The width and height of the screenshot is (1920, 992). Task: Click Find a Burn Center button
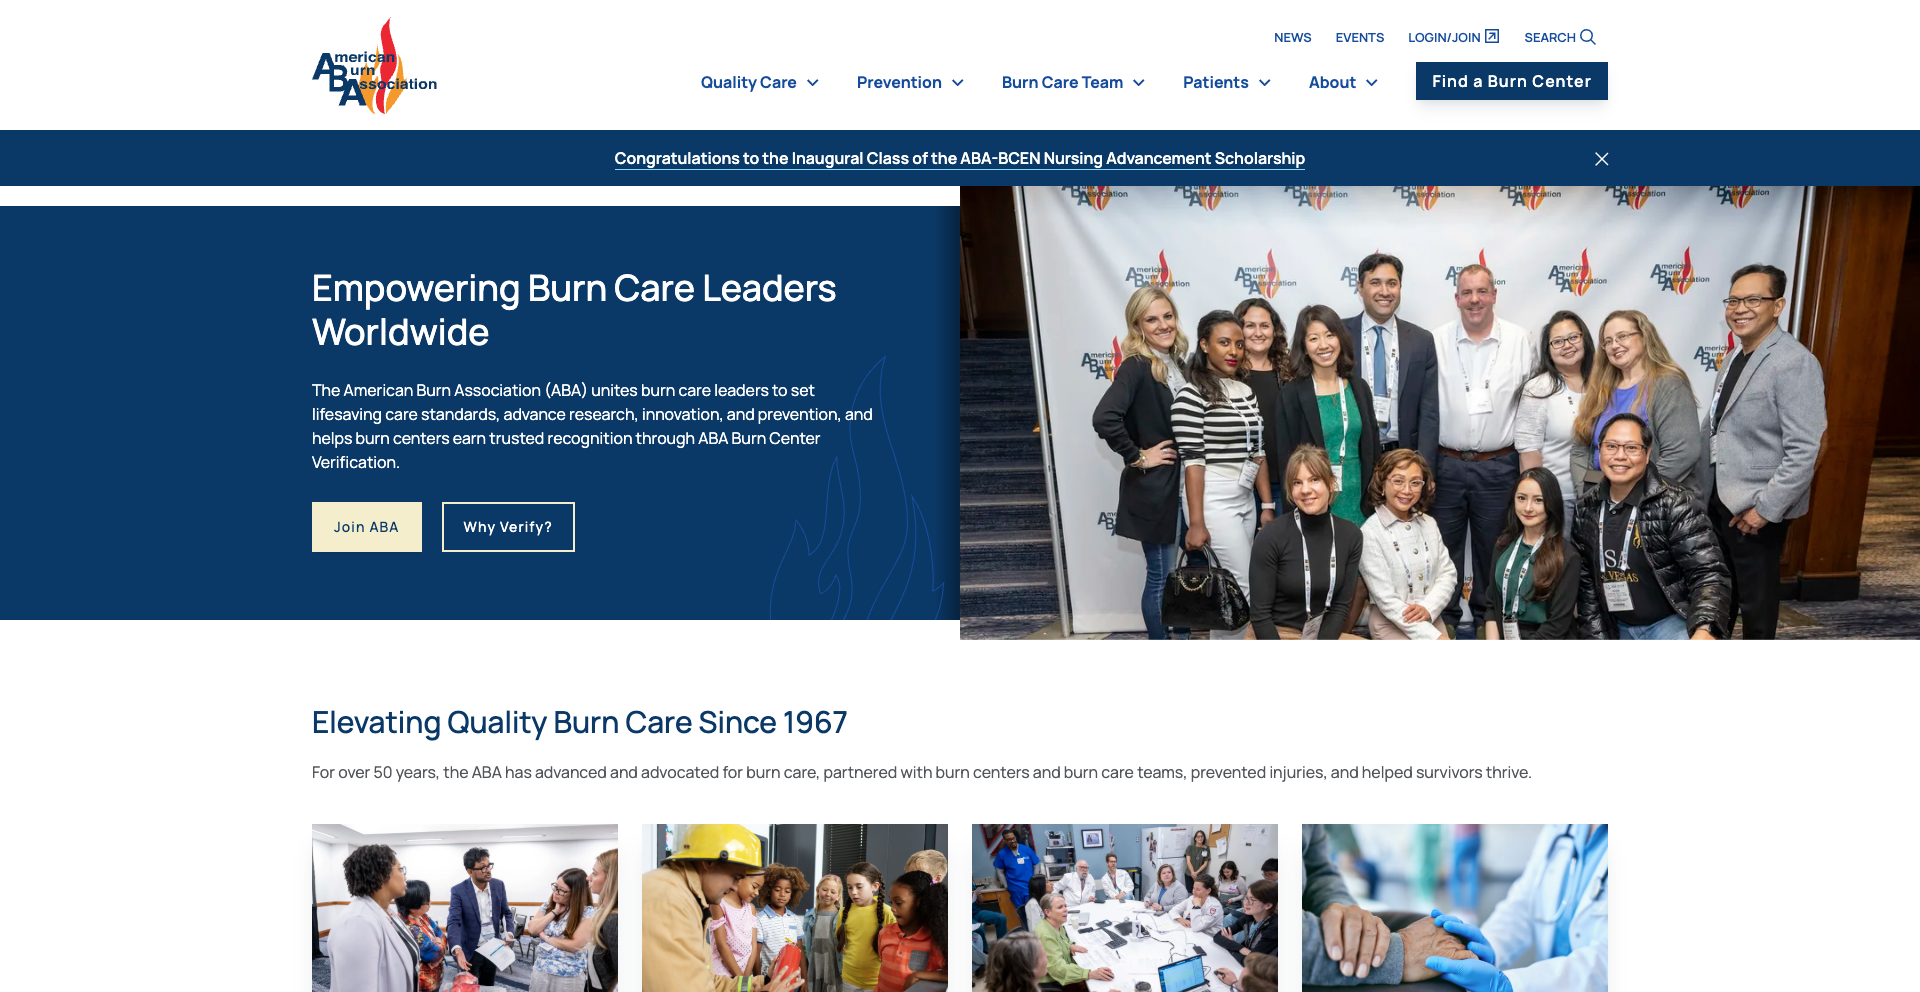(1511, 81)
